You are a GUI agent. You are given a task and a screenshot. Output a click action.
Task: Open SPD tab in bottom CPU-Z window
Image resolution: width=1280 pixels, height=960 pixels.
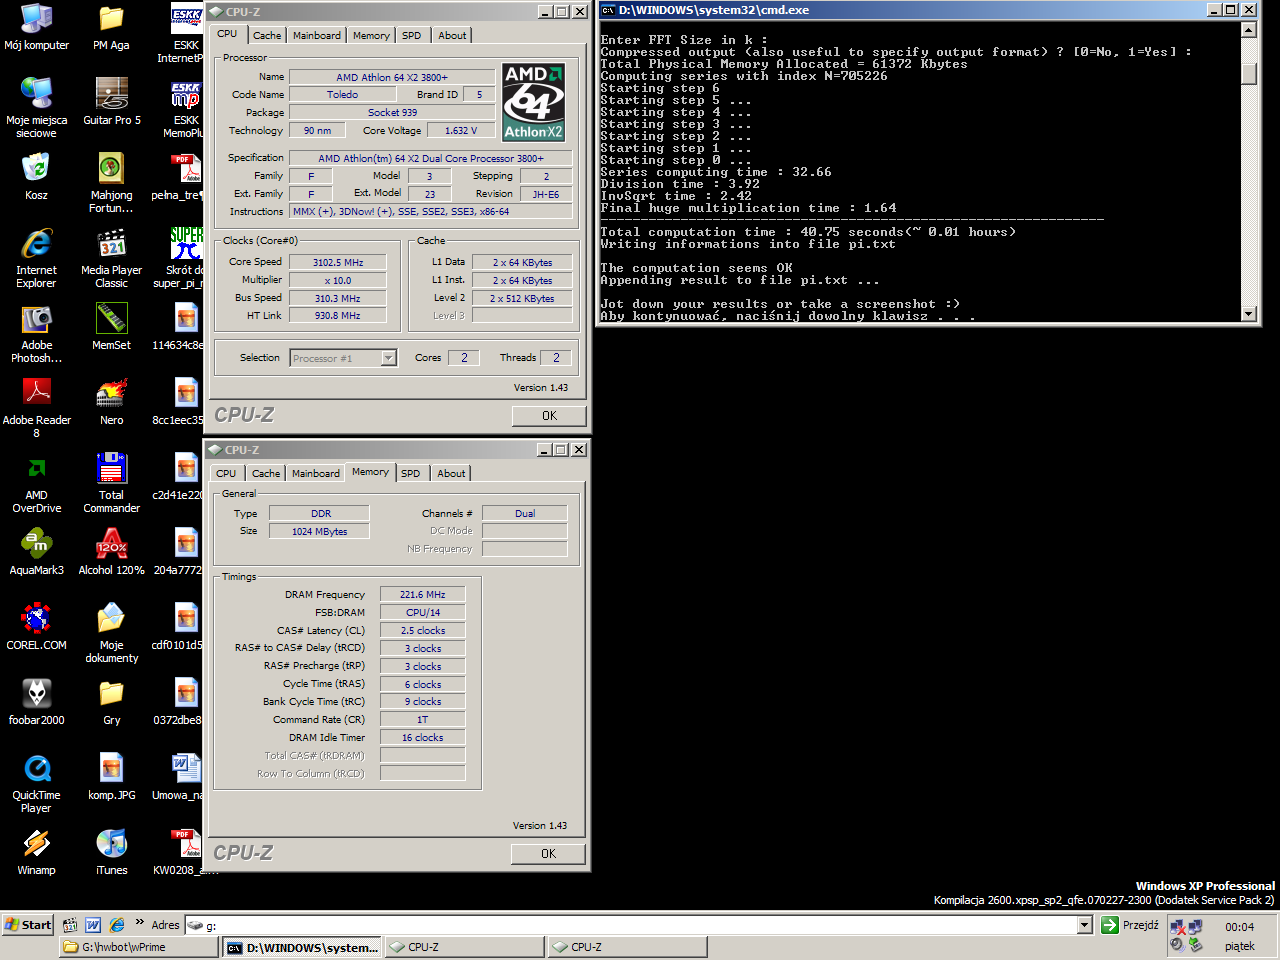point(411,473)
